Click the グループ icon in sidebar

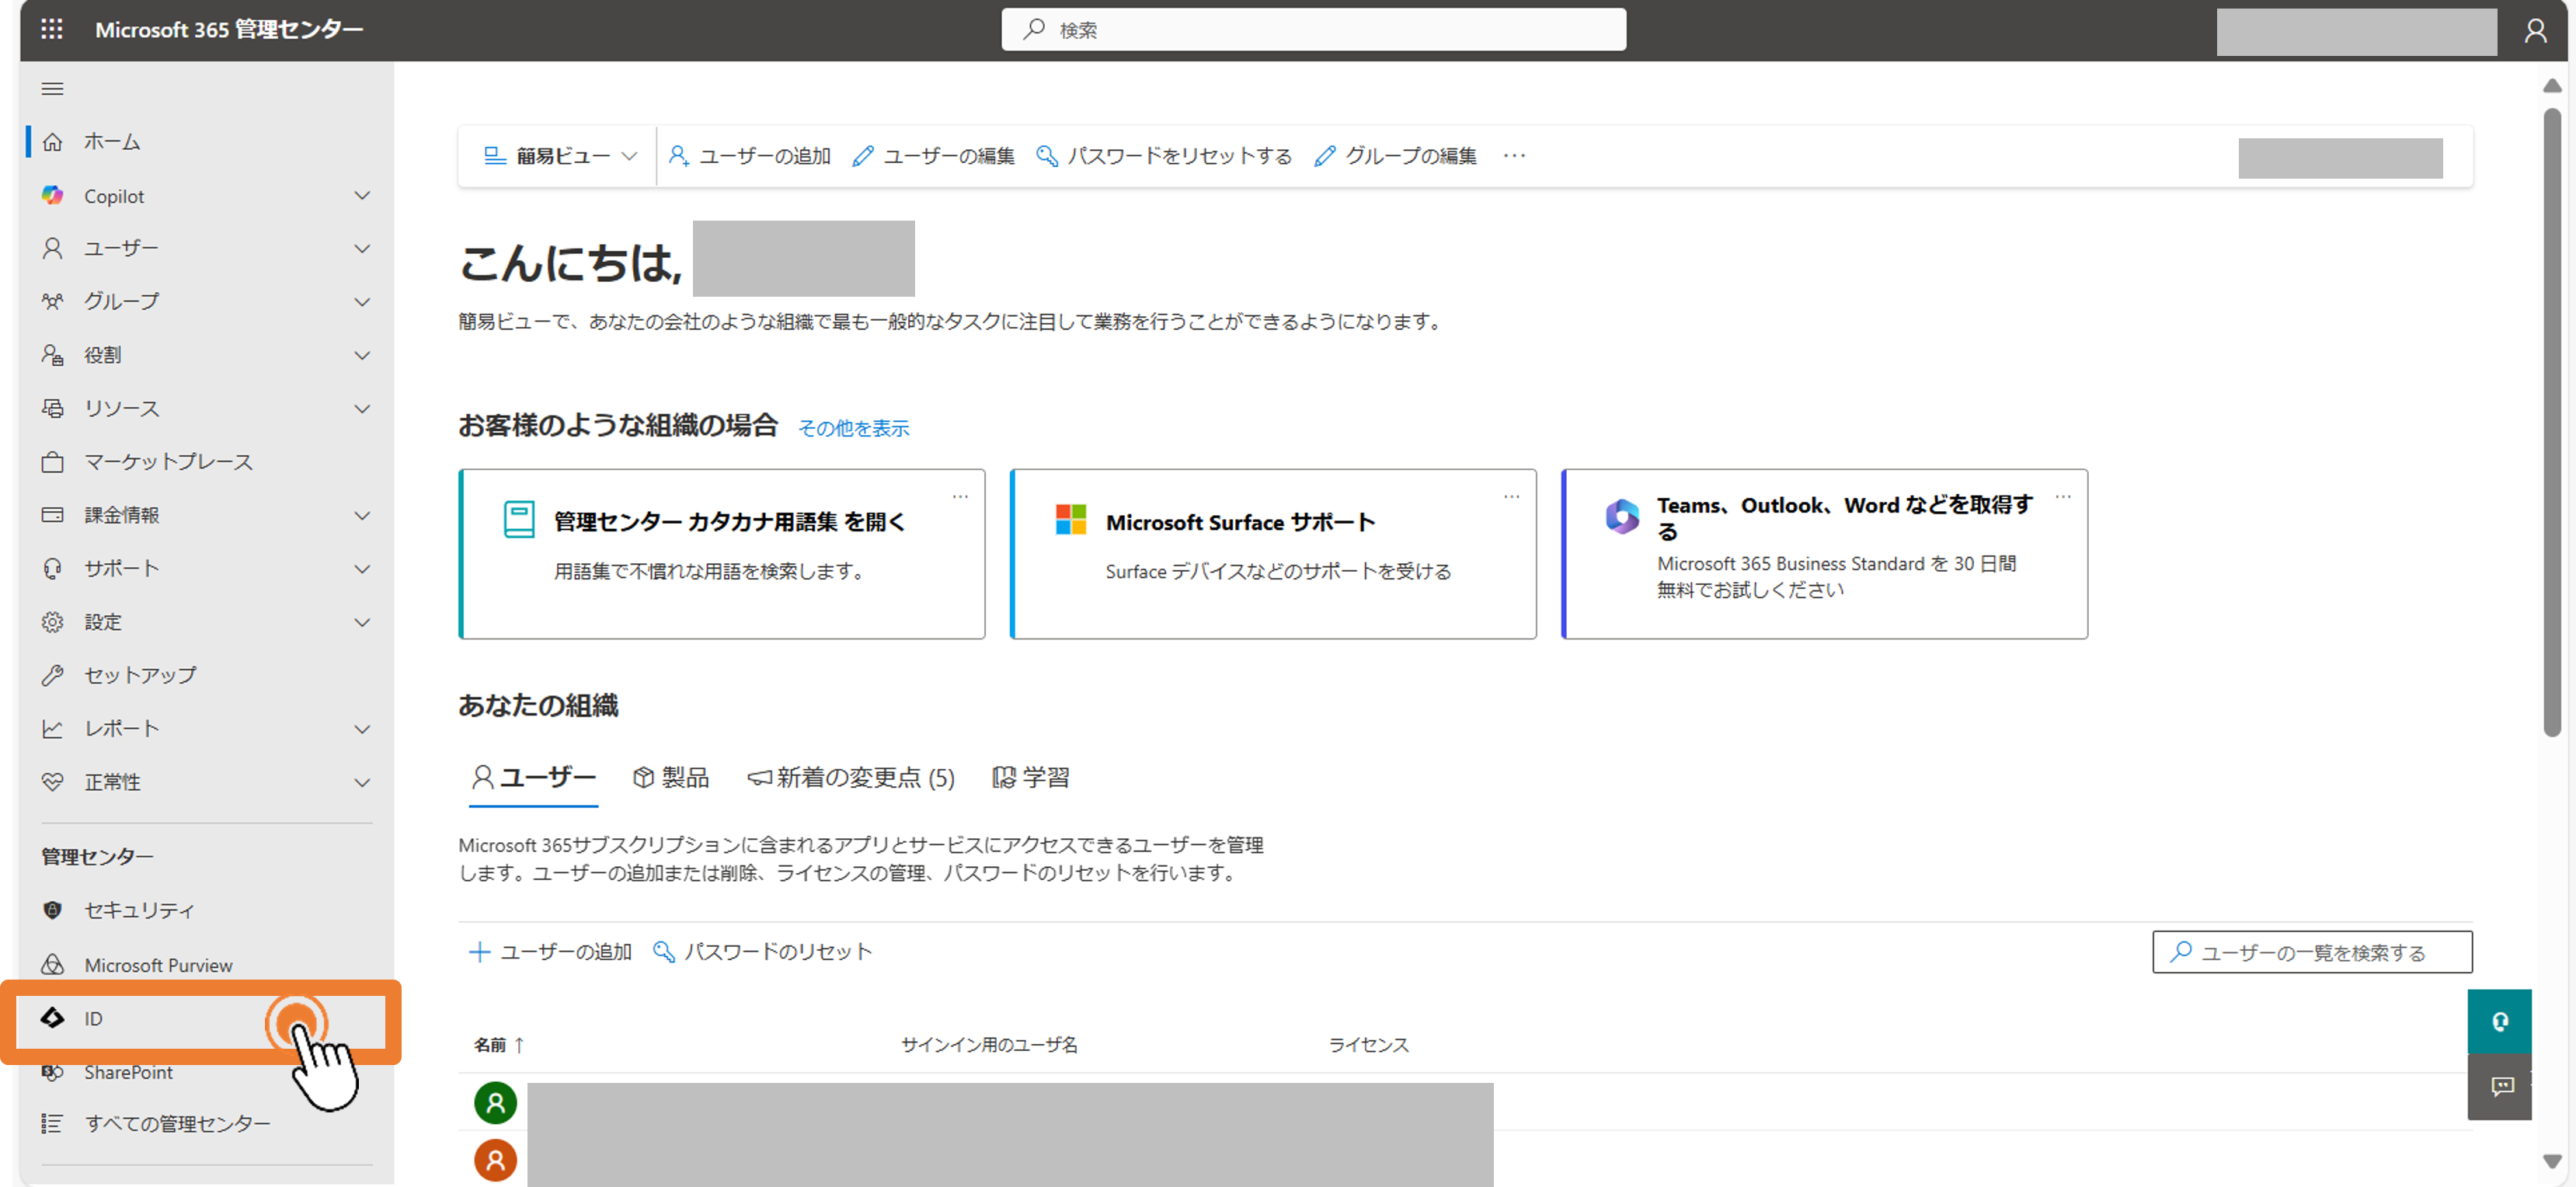pyautogui.click(x=52, y=301)
